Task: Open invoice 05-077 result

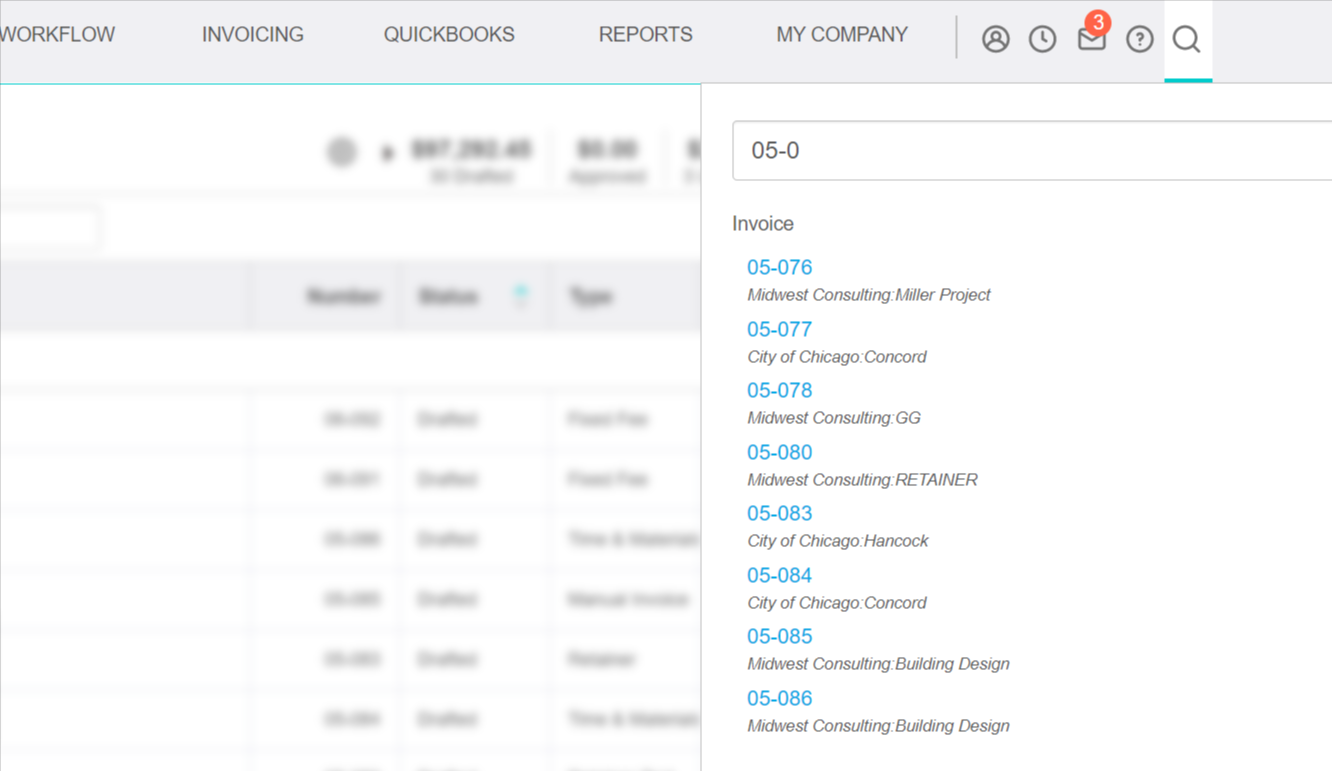Action: pyautogui.click(x=779, y=329)
